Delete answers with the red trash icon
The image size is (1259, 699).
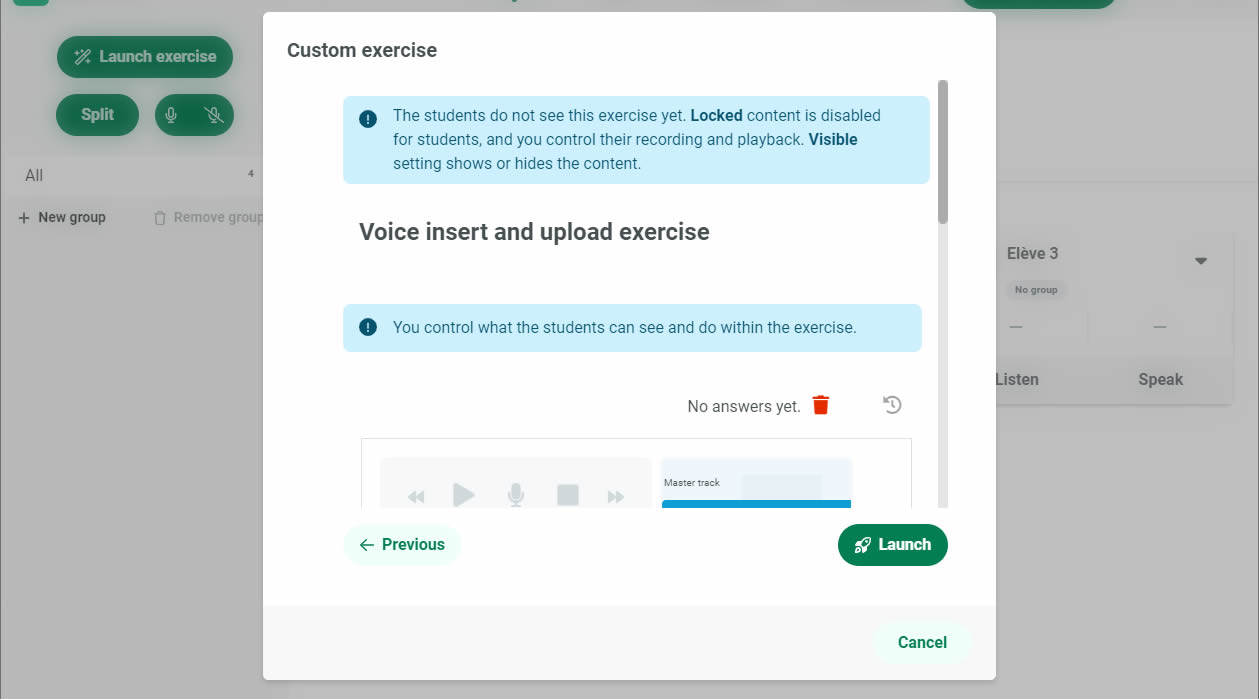click(821, 405)
